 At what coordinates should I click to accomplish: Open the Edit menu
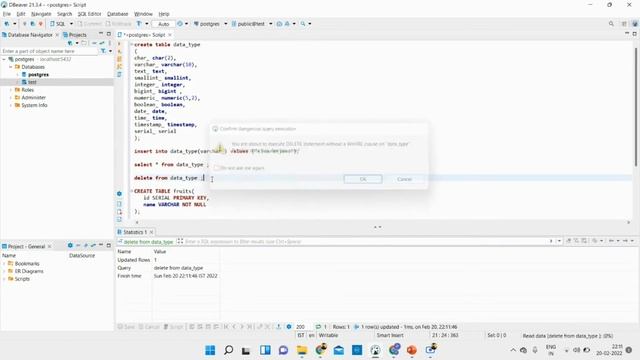[21, 14]
